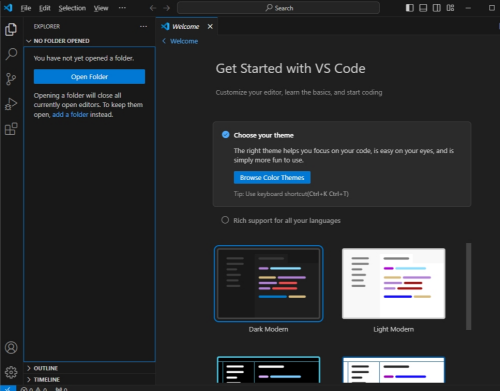Open the Run and Debug view
Image resolution: width=500 pixels, height=391 pixels.
click(11, 104)
